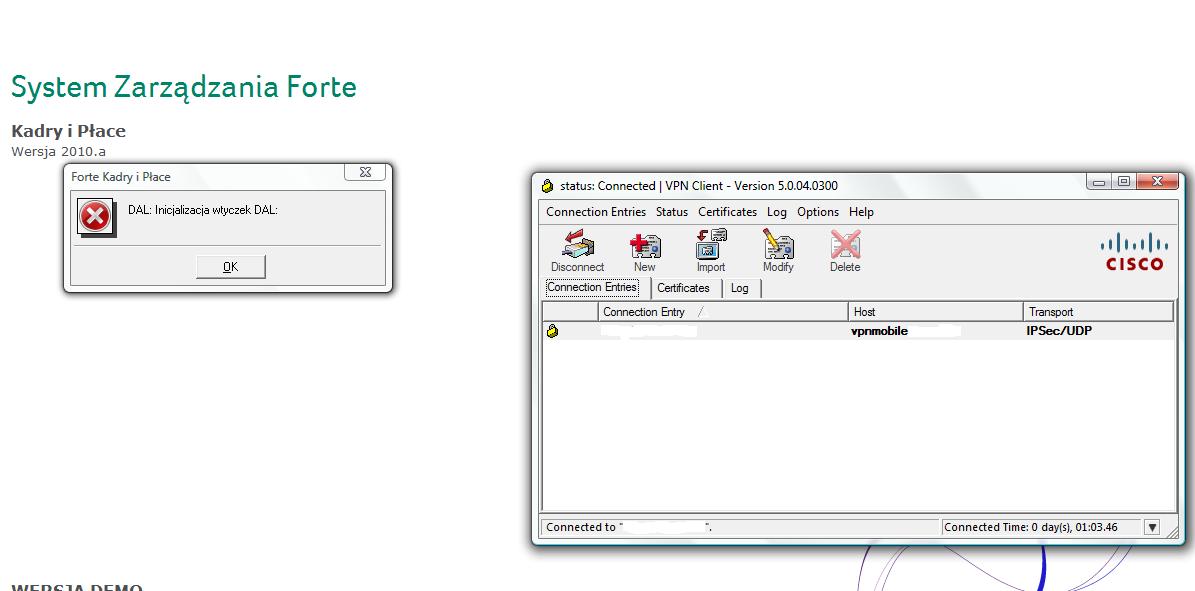Switch to the Log tab
1195x591 pixels.
click(x=740, y=288)
